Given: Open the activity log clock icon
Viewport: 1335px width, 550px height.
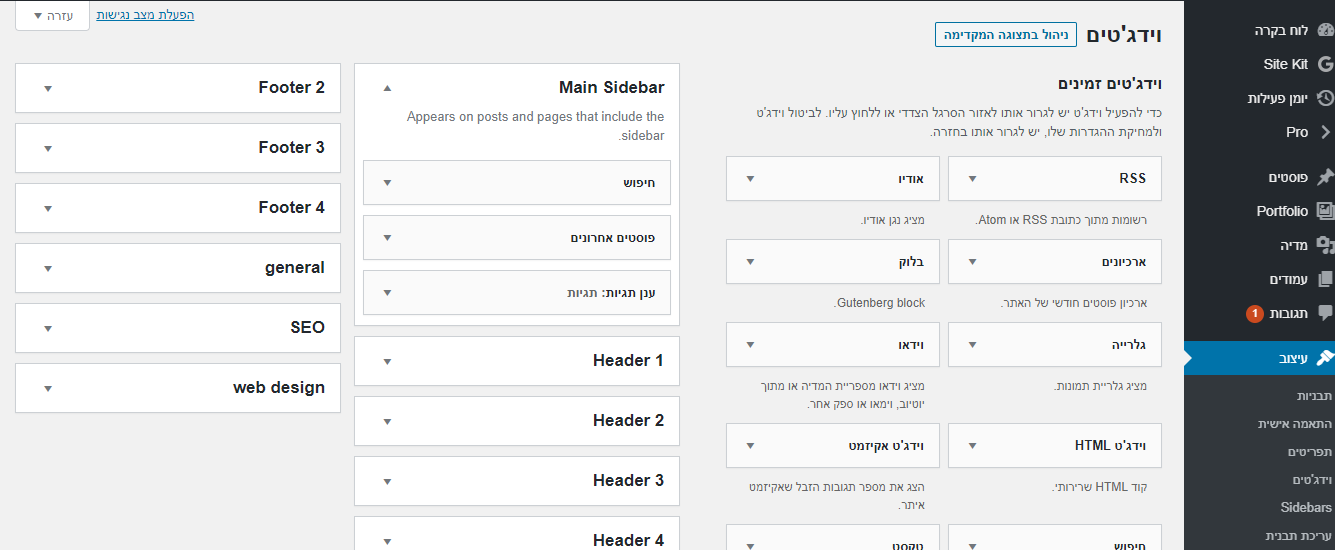Looking at the screenshot, I should [1325, 98].
